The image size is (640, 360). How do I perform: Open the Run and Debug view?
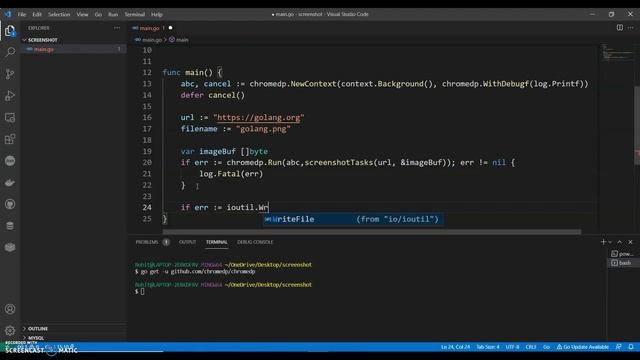tap(10, 96)
